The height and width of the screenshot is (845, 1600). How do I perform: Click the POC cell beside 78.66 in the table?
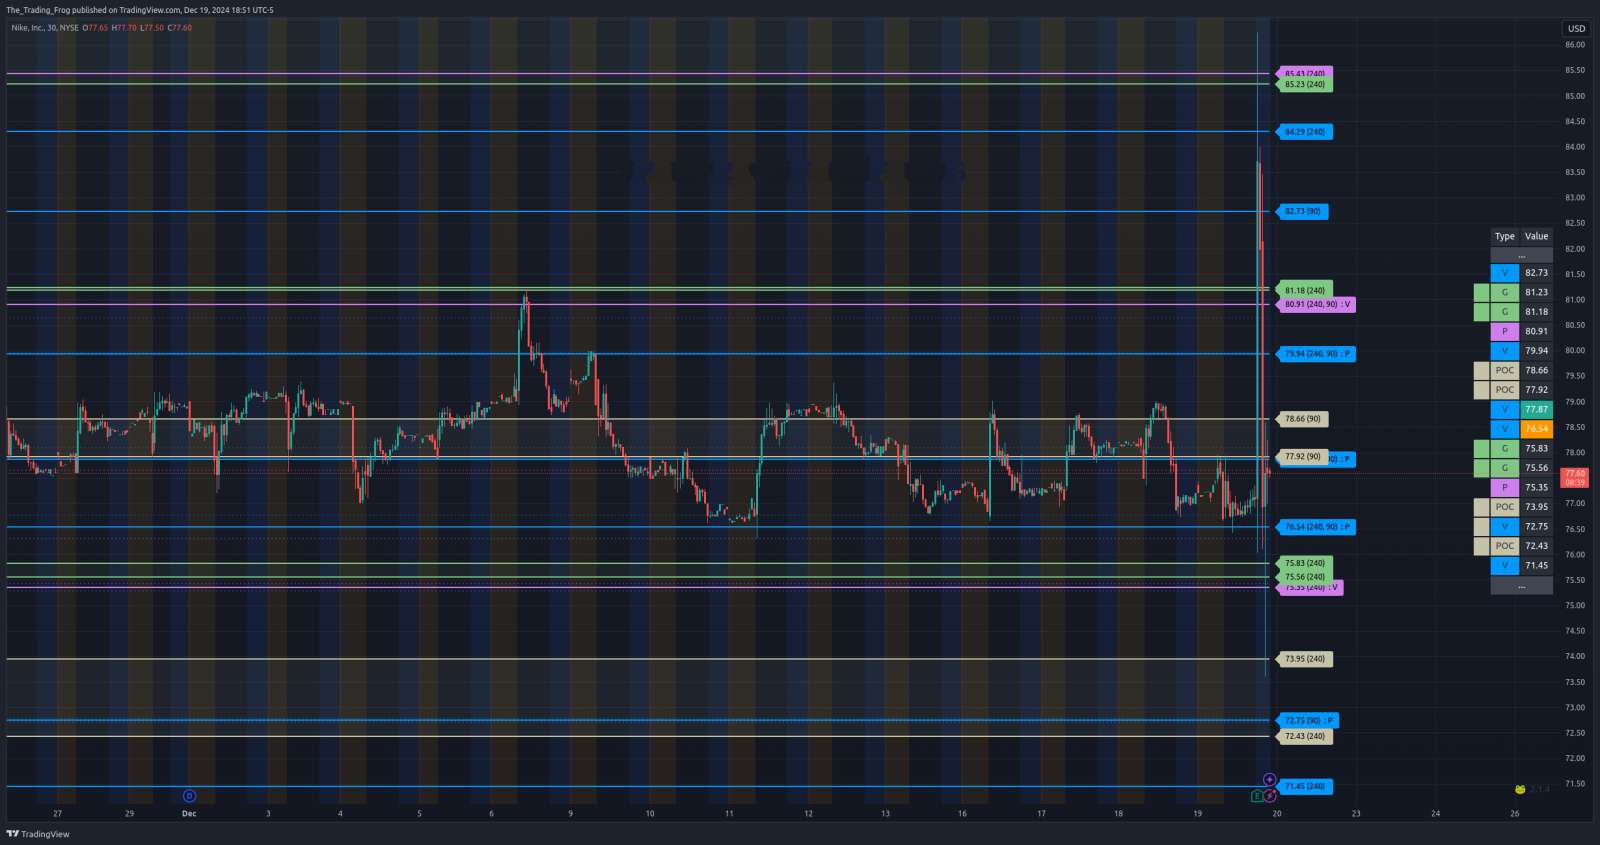click(1505, 371)
